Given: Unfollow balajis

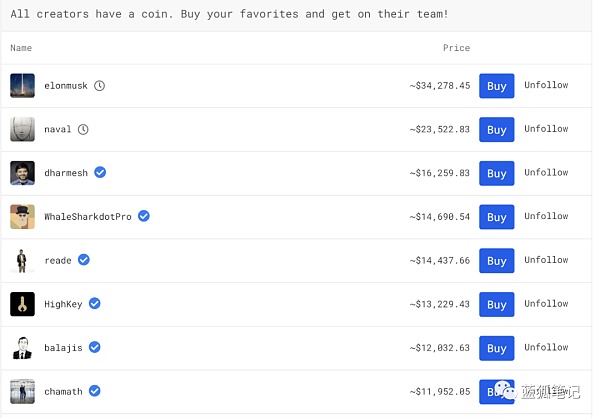Looking at the screenshot, I should click(546, 347).
